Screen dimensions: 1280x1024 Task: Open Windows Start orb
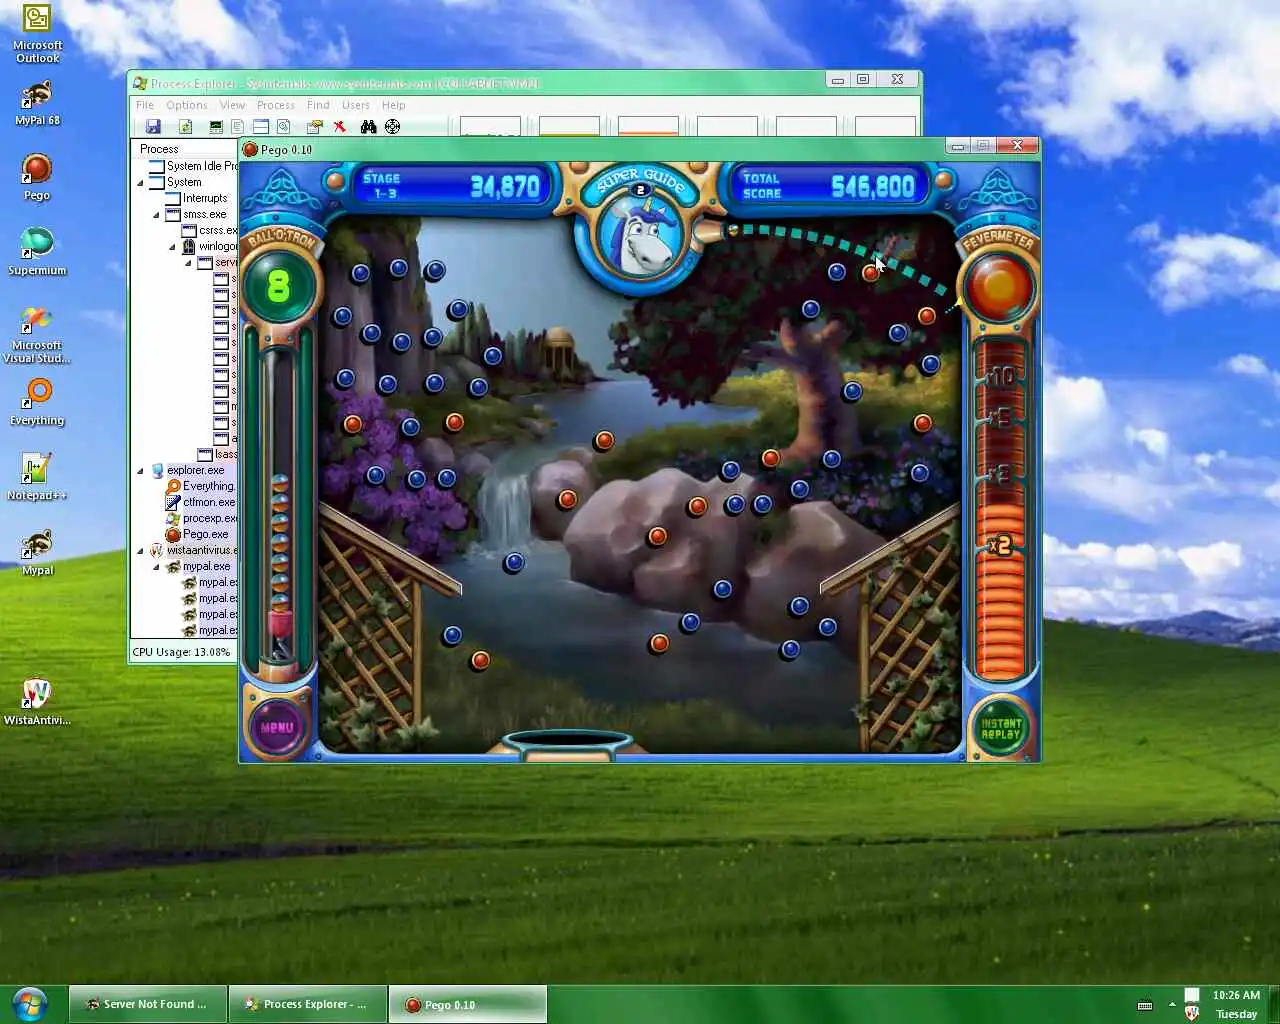(x=29, y=1003)
